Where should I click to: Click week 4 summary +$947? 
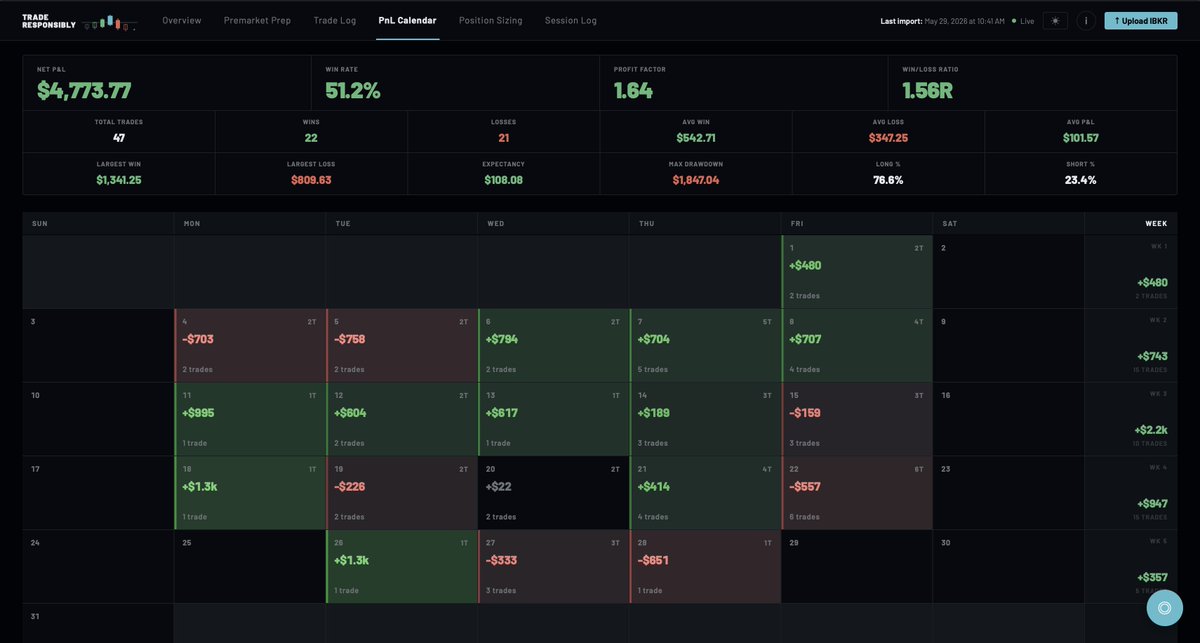click(x=1131, y=493)
